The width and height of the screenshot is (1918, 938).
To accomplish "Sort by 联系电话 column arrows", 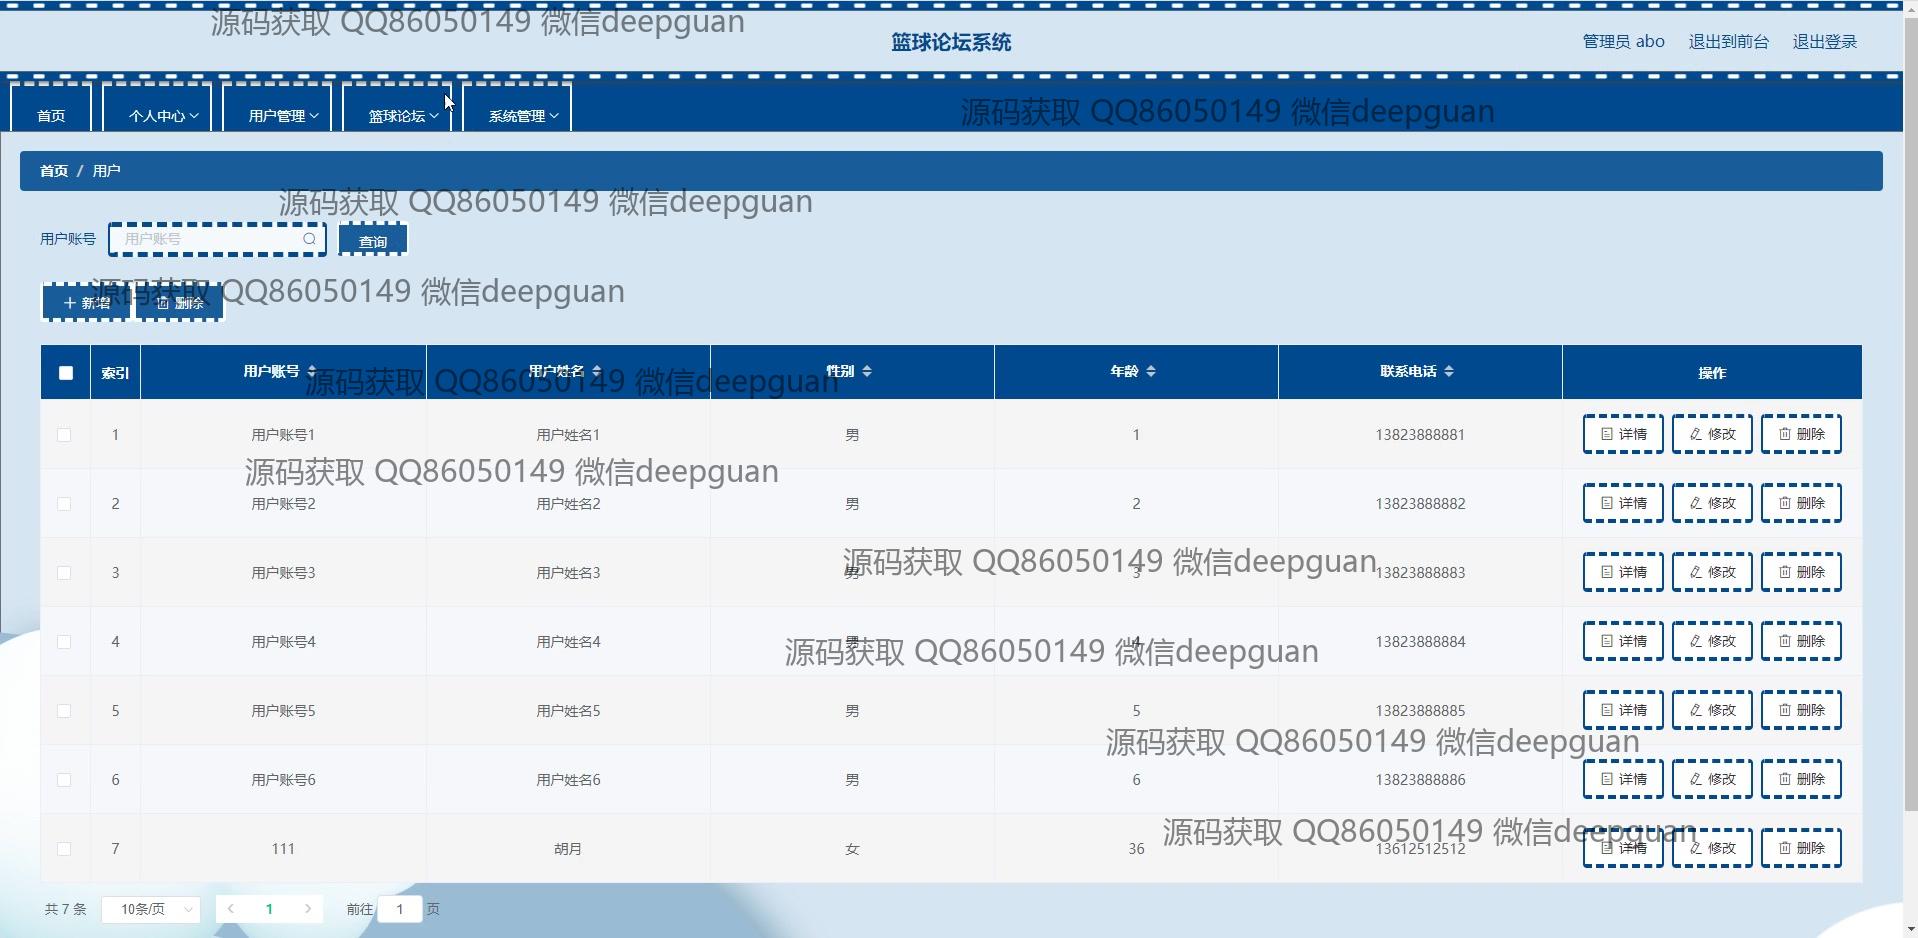I will point(1449,372).
